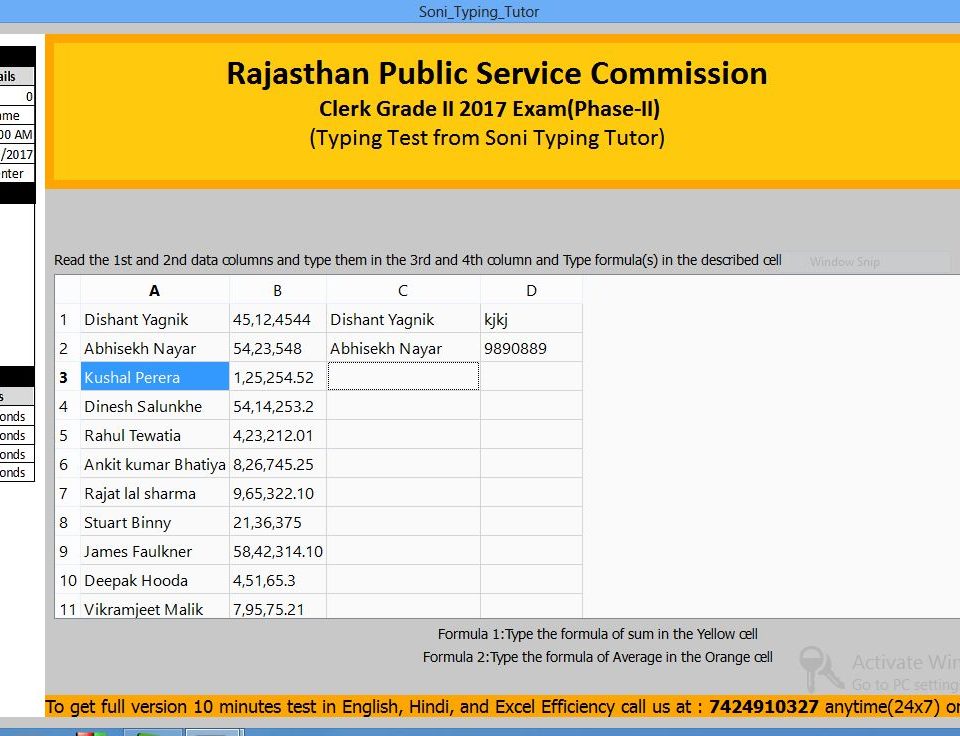
Task: Select cell 'Deepak Hooda'
Action: (x=155, y=580)
